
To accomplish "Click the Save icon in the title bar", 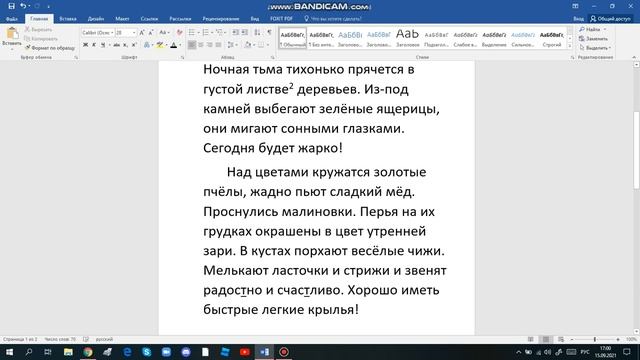I will tap(11, 6).
